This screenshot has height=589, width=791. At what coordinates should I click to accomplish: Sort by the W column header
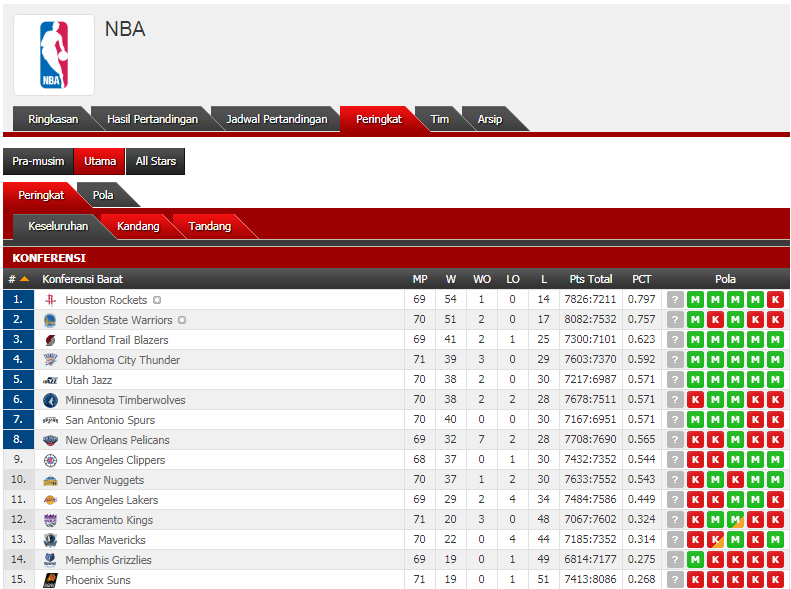(x=450, y=279)
